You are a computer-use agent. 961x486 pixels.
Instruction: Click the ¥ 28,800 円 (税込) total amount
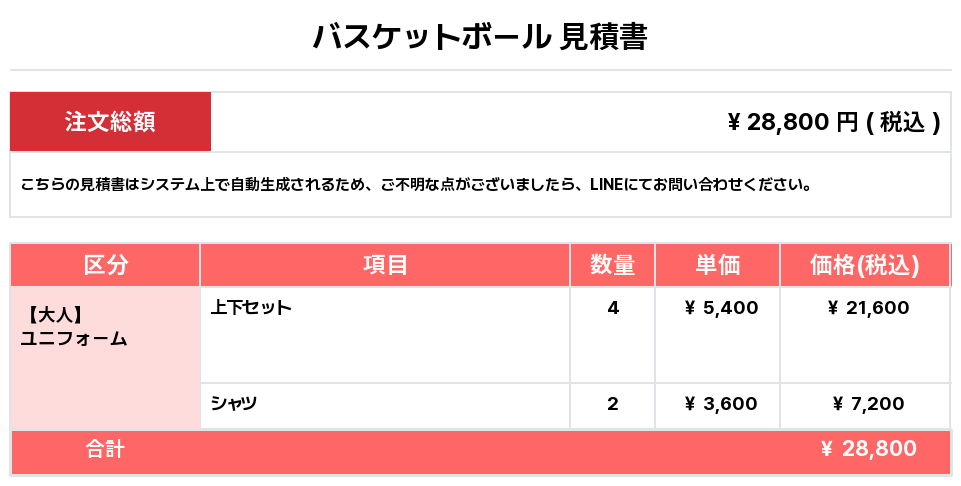click(834, 122)
